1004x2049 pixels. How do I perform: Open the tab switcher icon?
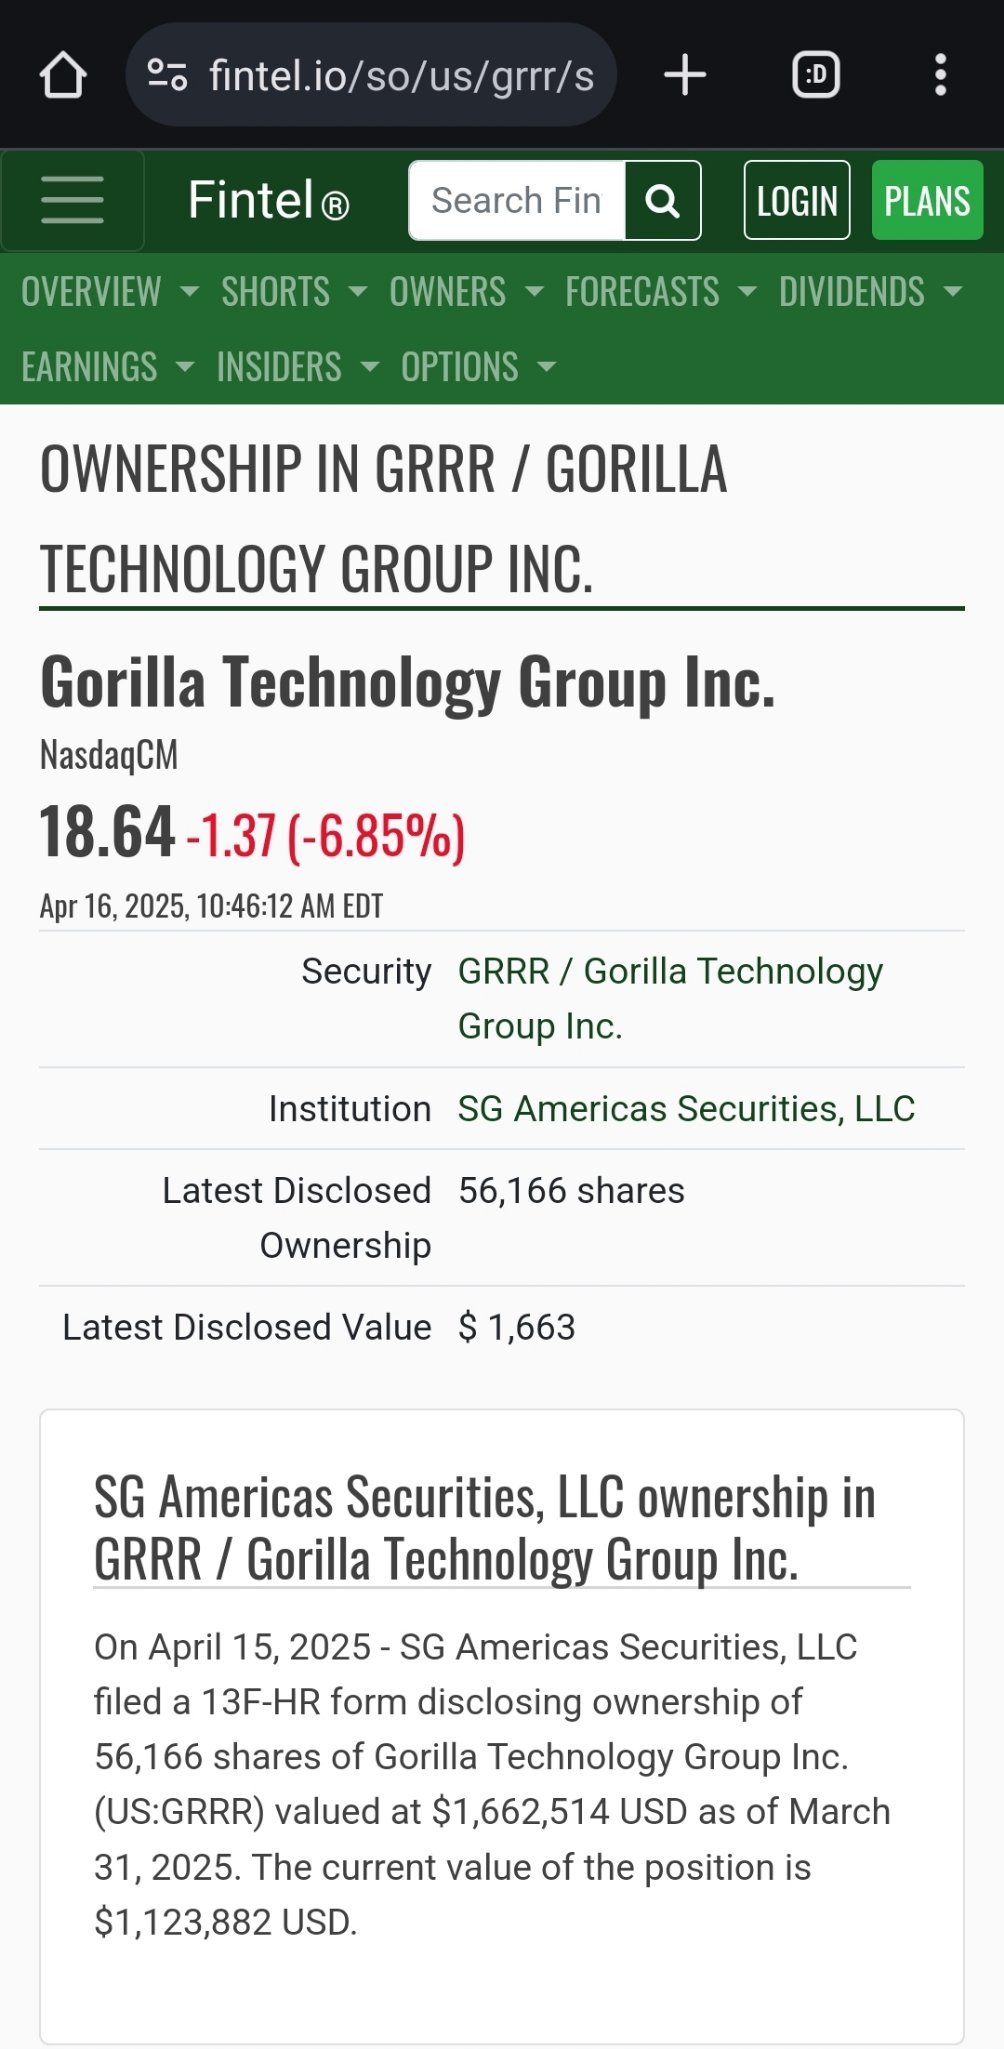point(816,75)
